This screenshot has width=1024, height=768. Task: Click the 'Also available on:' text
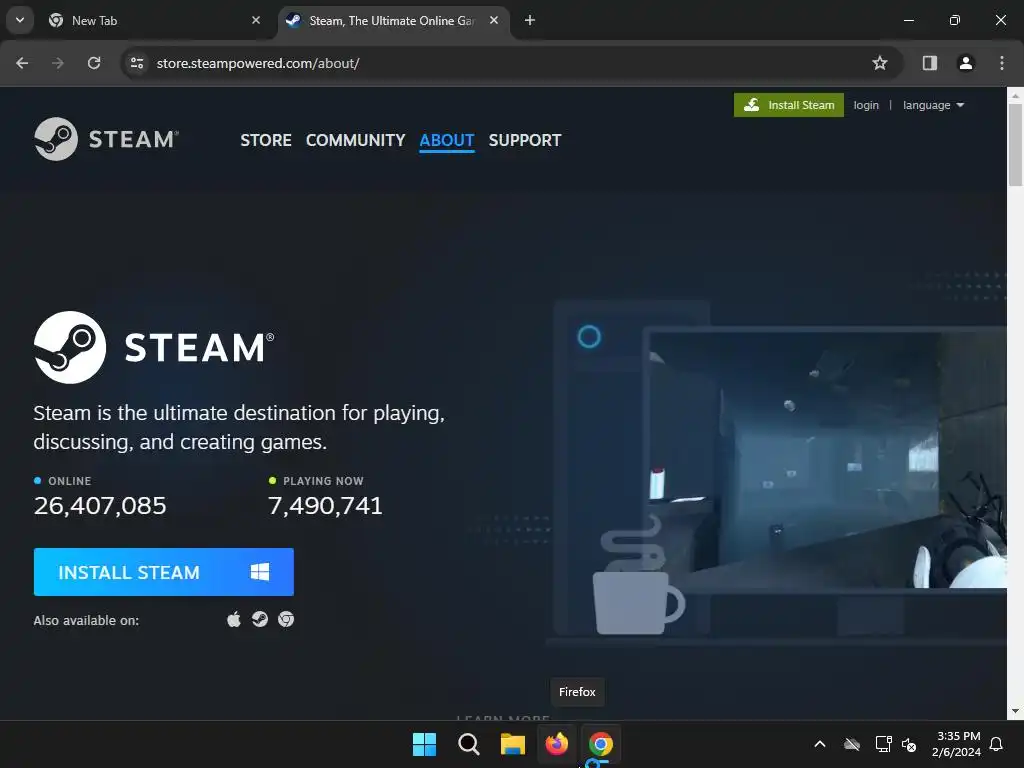tap(86, 620)
